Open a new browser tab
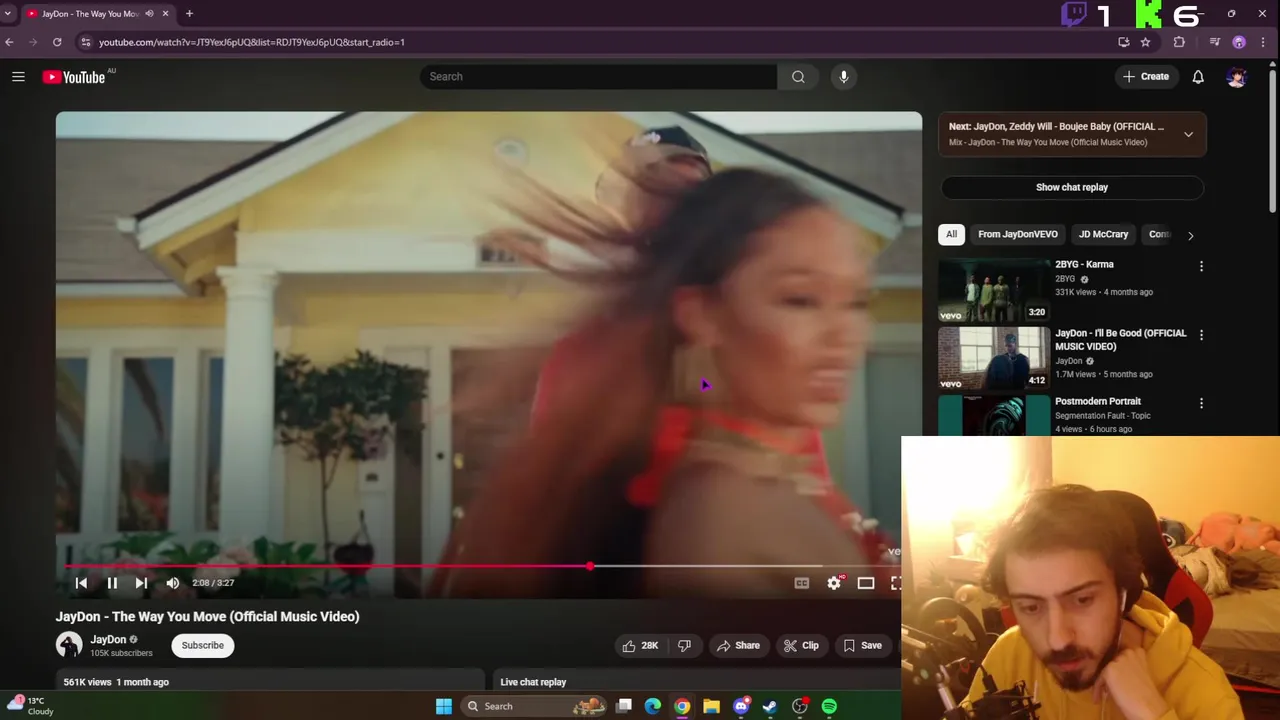The height and width of the screenshot is (720, 1280). point(189,14)
